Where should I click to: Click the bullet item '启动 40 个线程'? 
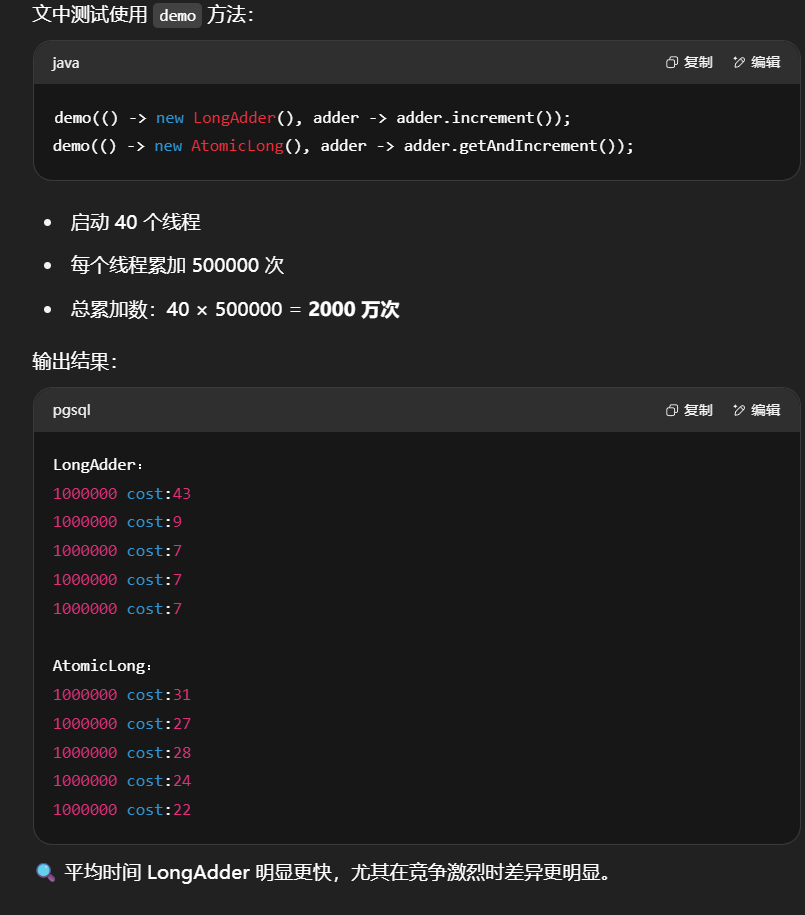pyautogui.click(x=135, y=222)
